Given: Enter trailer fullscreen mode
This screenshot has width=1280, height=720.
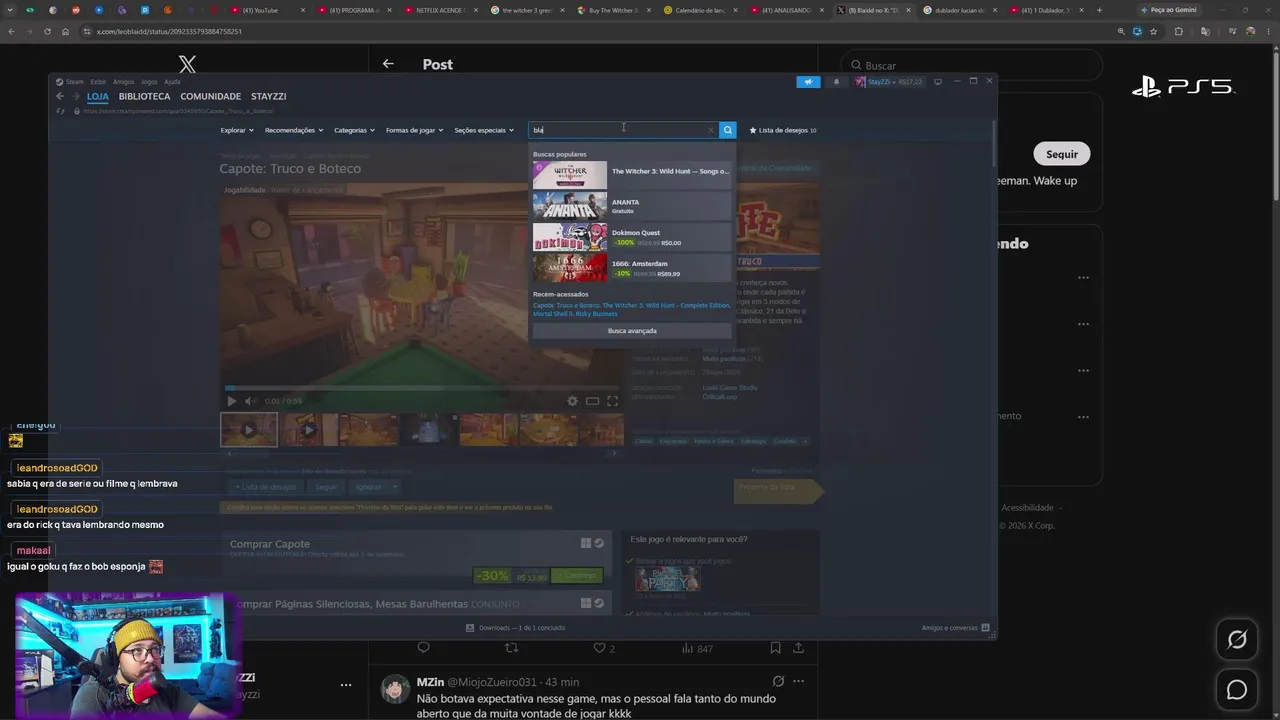Looking at the screenshot, I should click(x=612, y=401).
